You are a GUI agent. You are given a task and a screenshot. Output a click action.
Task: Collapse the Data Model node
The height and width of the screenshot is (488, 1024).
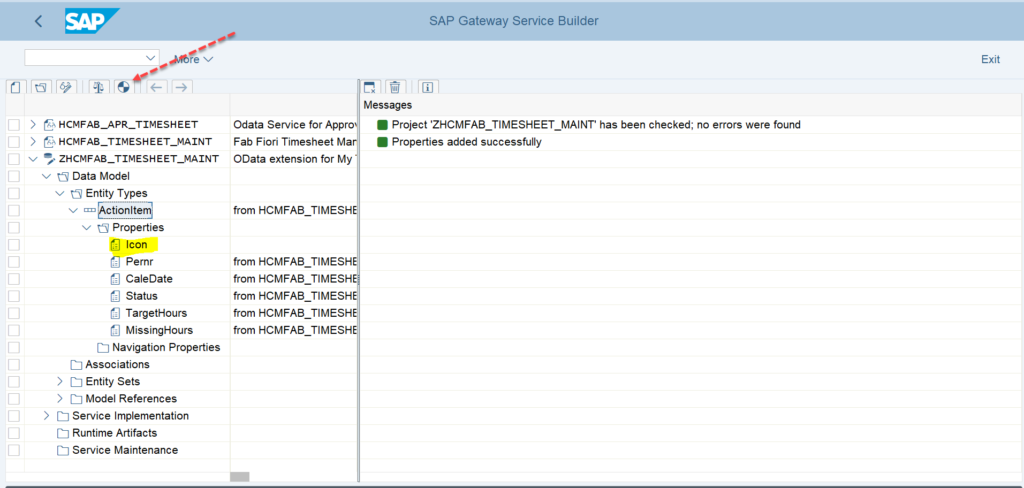(x=46, y=176)
